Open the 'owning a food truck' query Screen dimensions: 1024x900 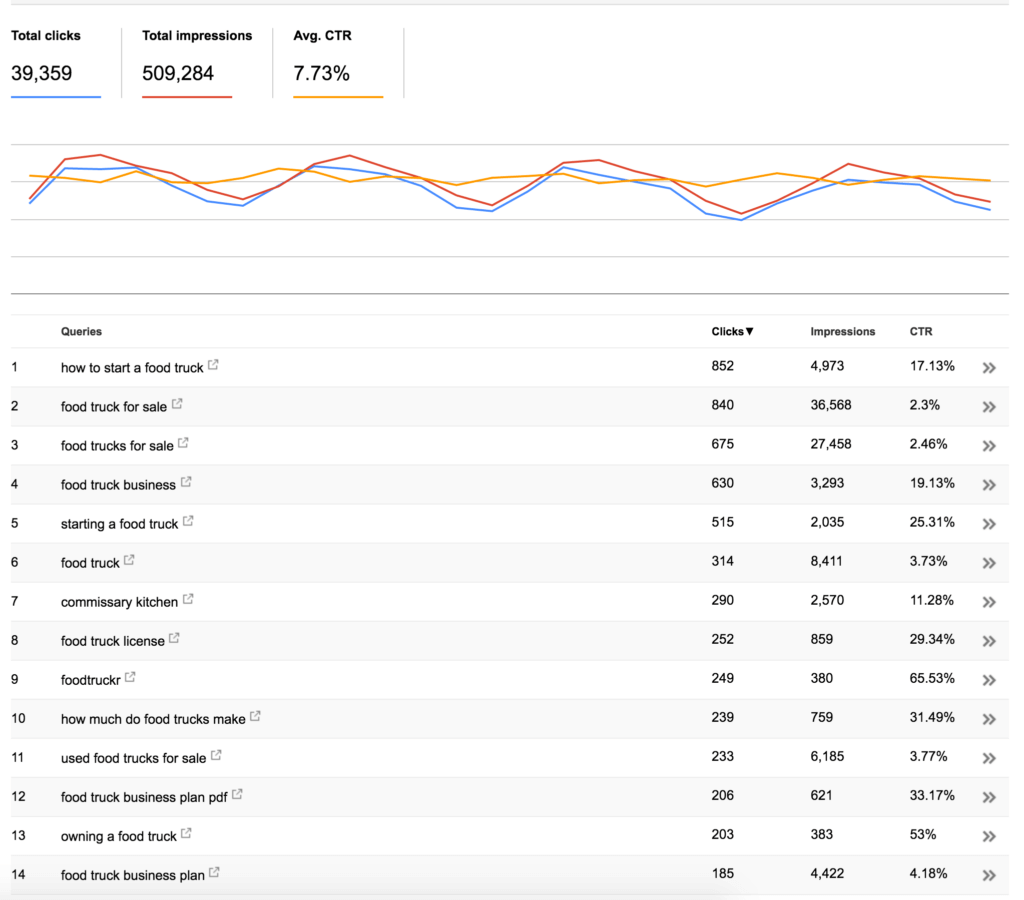119,837
